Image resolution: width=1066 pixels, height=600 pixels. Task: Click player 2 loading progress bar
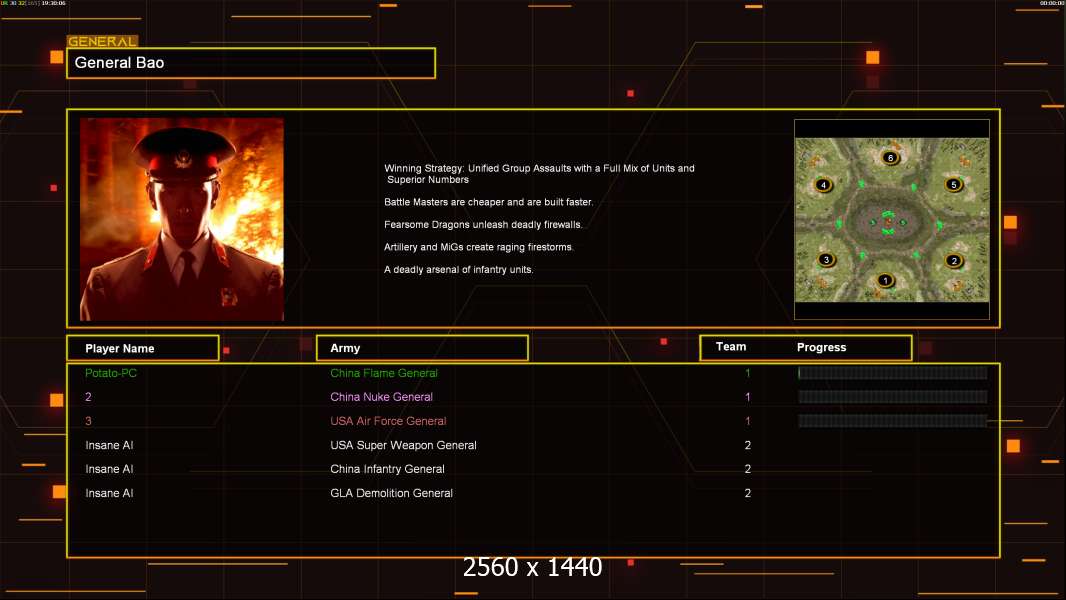pyautogui.click(x=893, y=397)
